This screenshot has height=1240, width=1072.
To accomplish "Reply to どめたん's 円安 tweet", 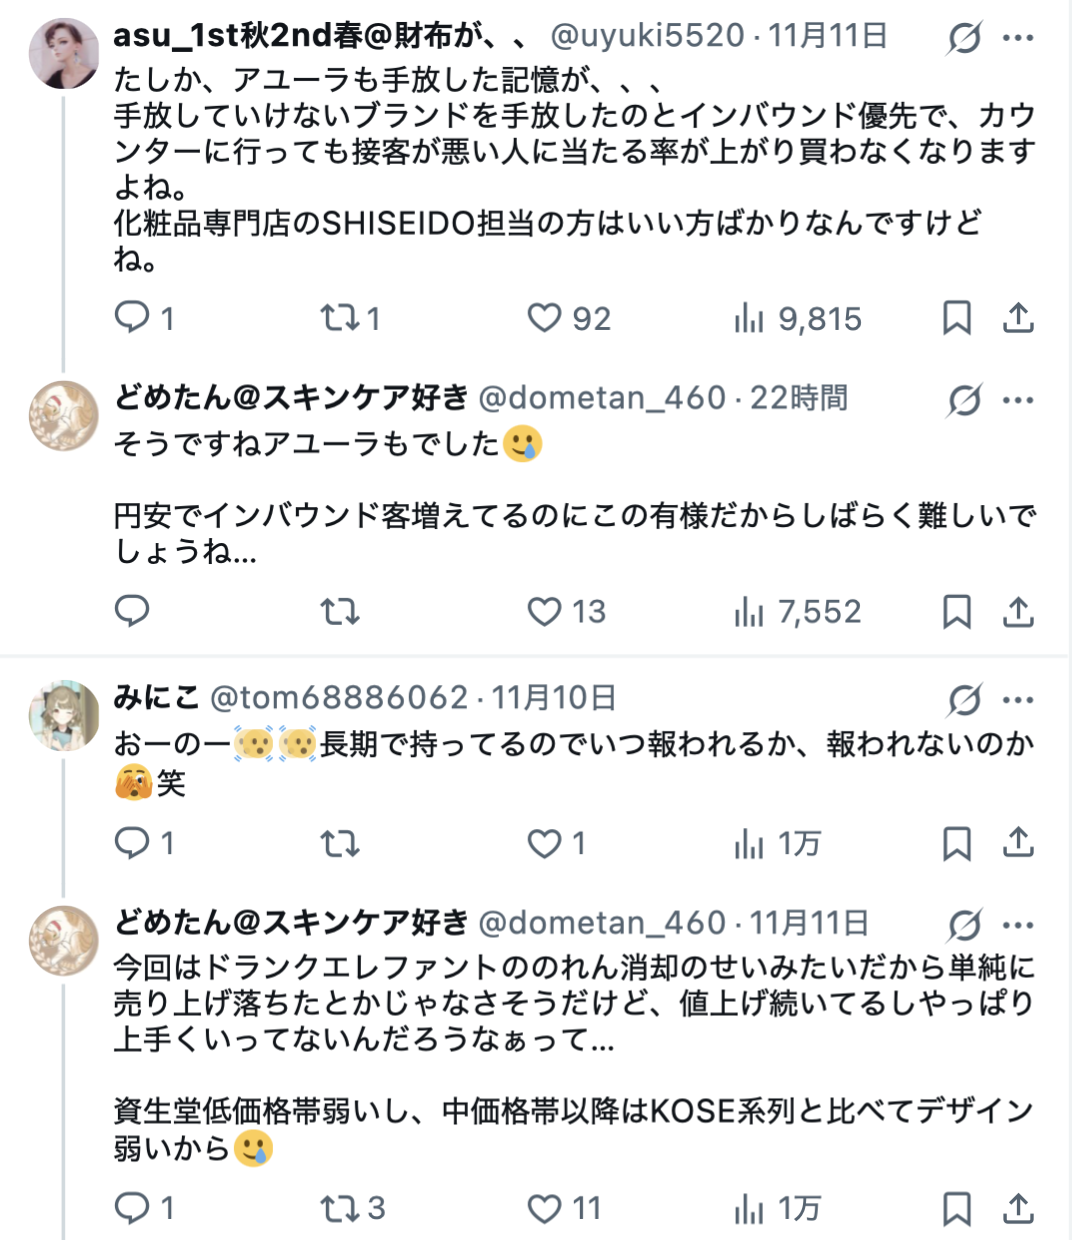I will pyautogui.click(x=132, y=611).
